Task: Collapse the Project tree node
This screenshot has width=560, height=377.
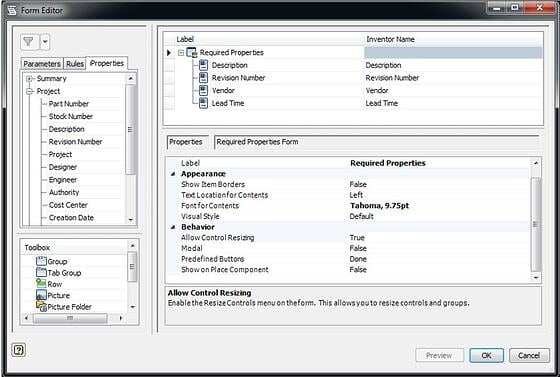Action: click(x=29, y=91)
